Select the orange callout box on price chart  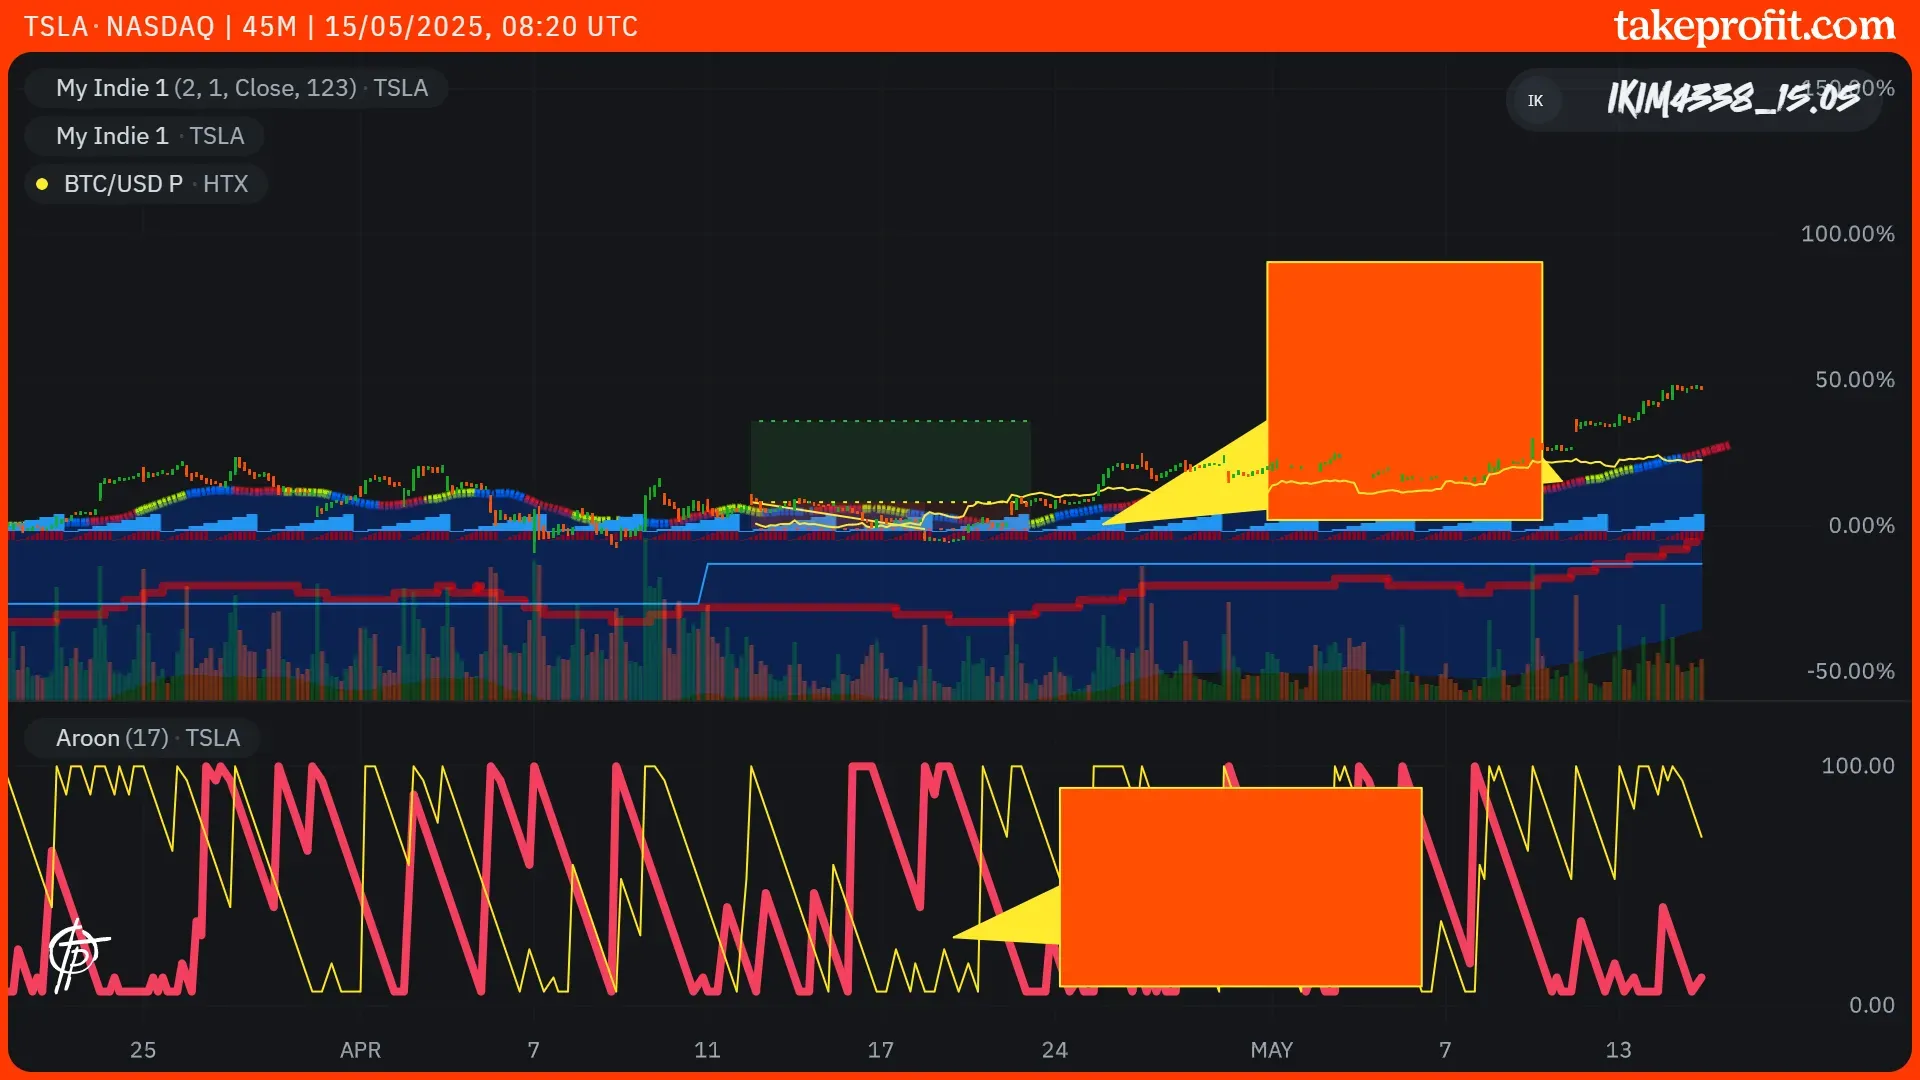coord(1404,390)
